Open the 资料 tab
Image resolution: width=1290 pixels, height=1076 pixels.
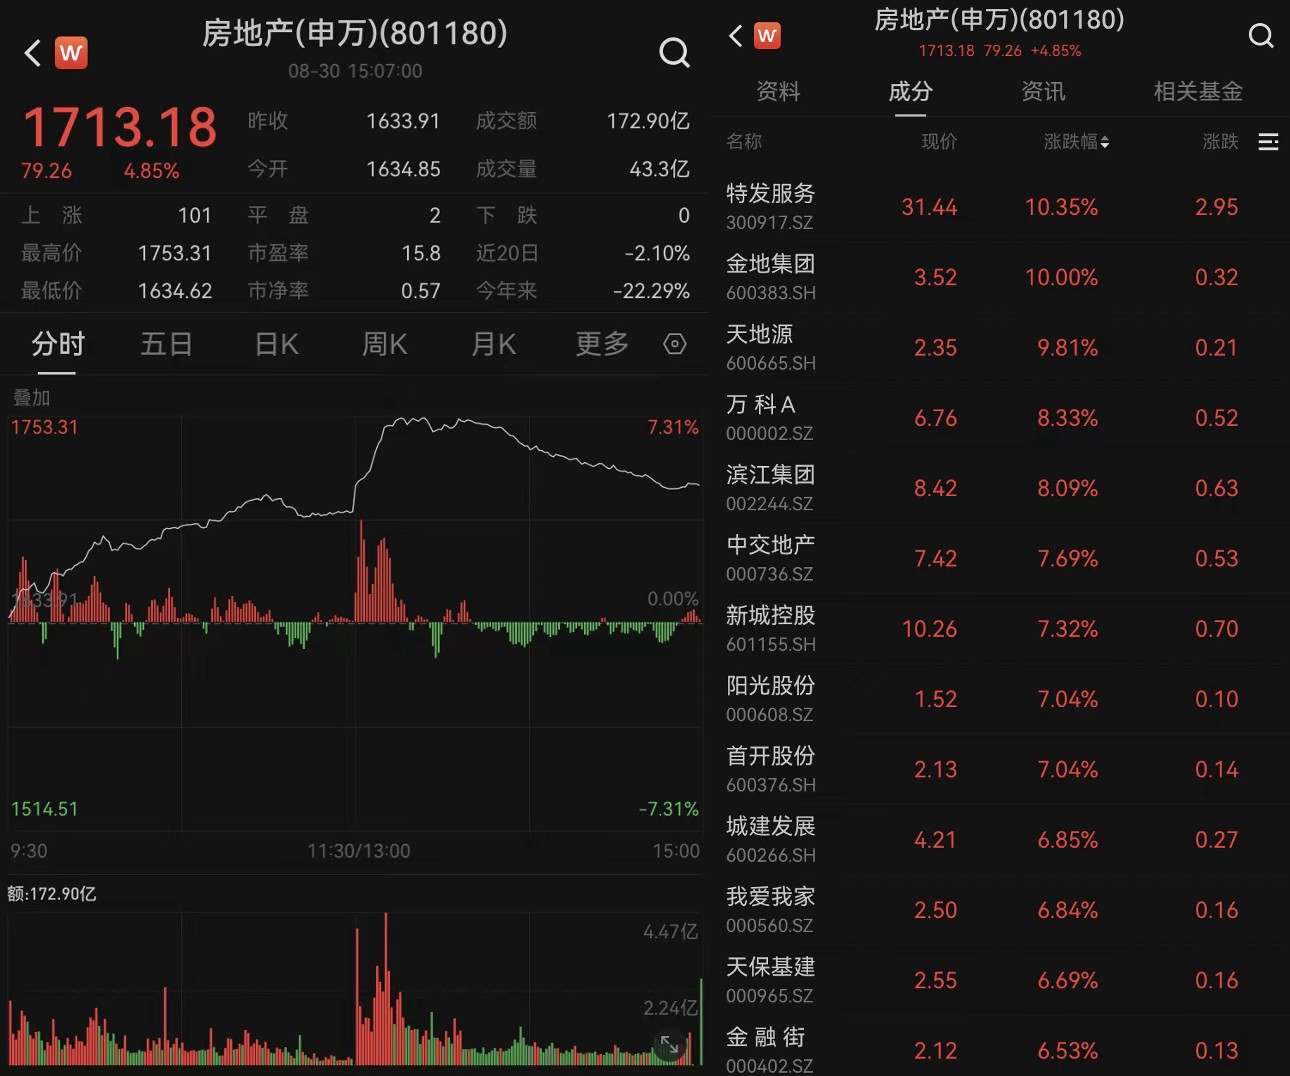pyautogui.click(x=778, y=91)
